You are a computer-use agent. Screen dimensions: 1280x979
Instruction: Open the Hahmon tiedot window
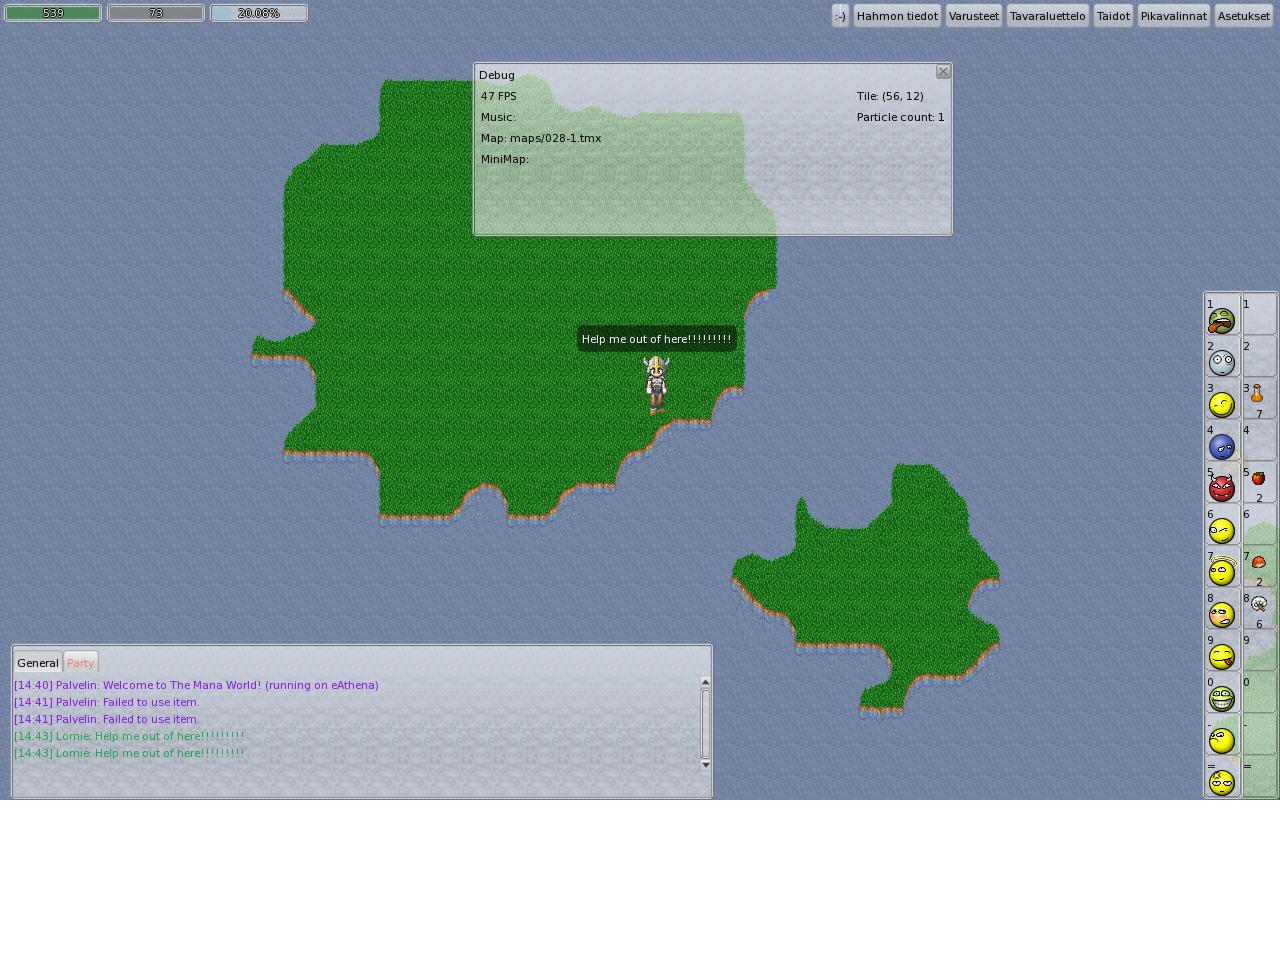pyautogui.click(x=897, y=16)
